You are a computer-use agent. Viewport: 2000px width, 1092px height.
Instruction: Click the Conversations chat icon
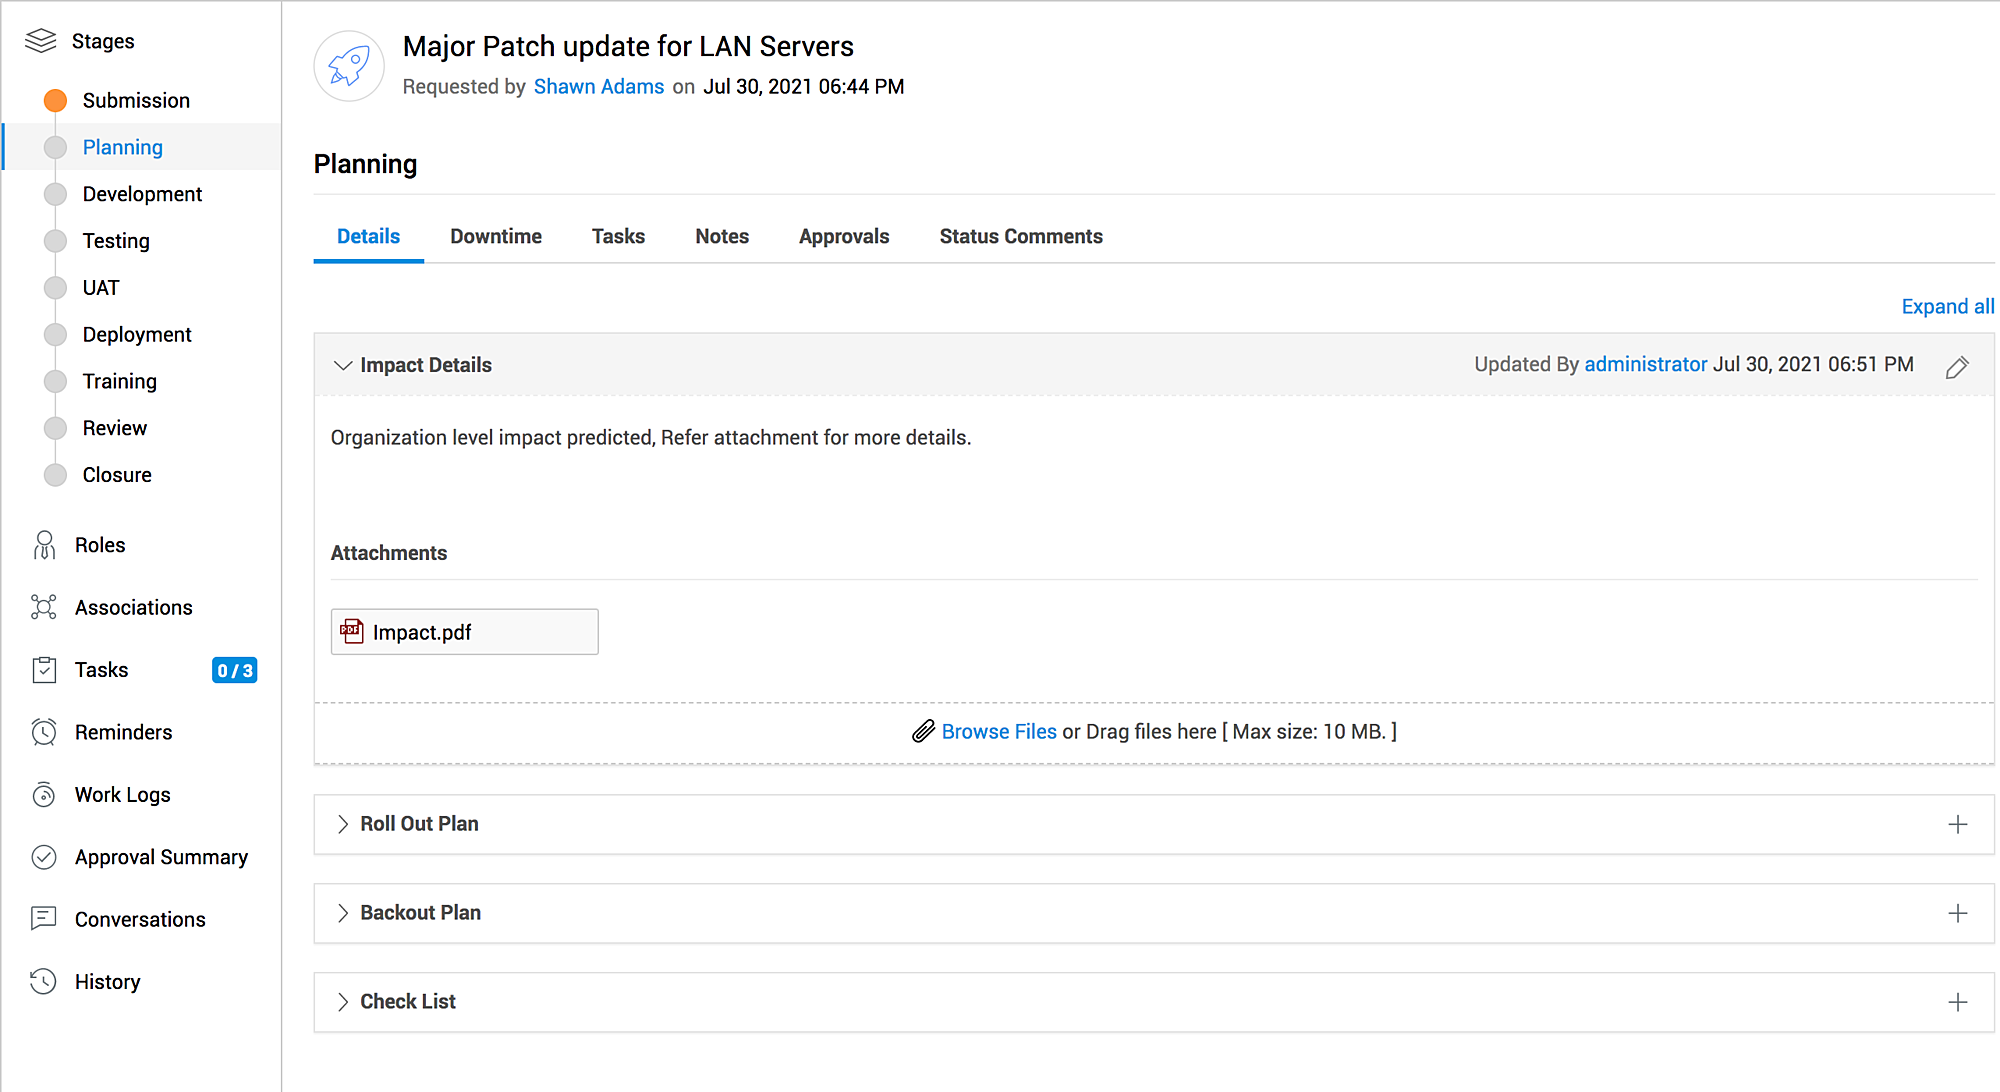point(44,919)
